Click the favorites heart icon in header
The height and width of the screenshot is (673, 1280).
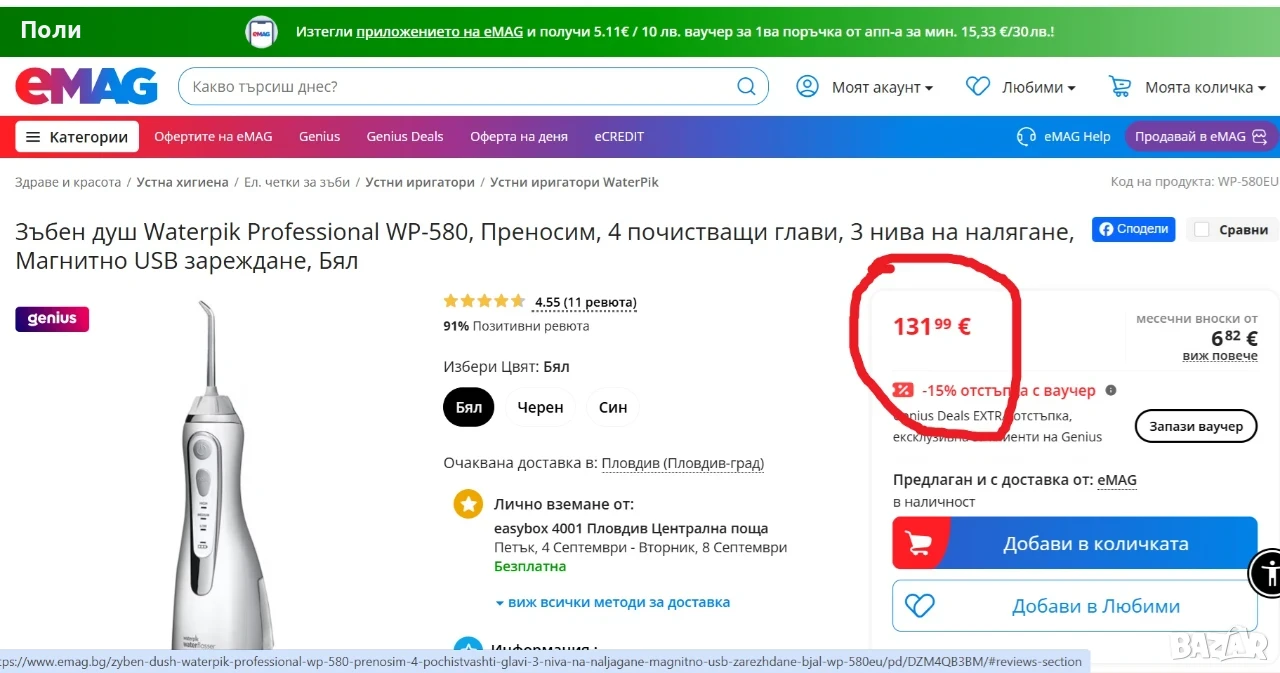click(x=978, y=87)
